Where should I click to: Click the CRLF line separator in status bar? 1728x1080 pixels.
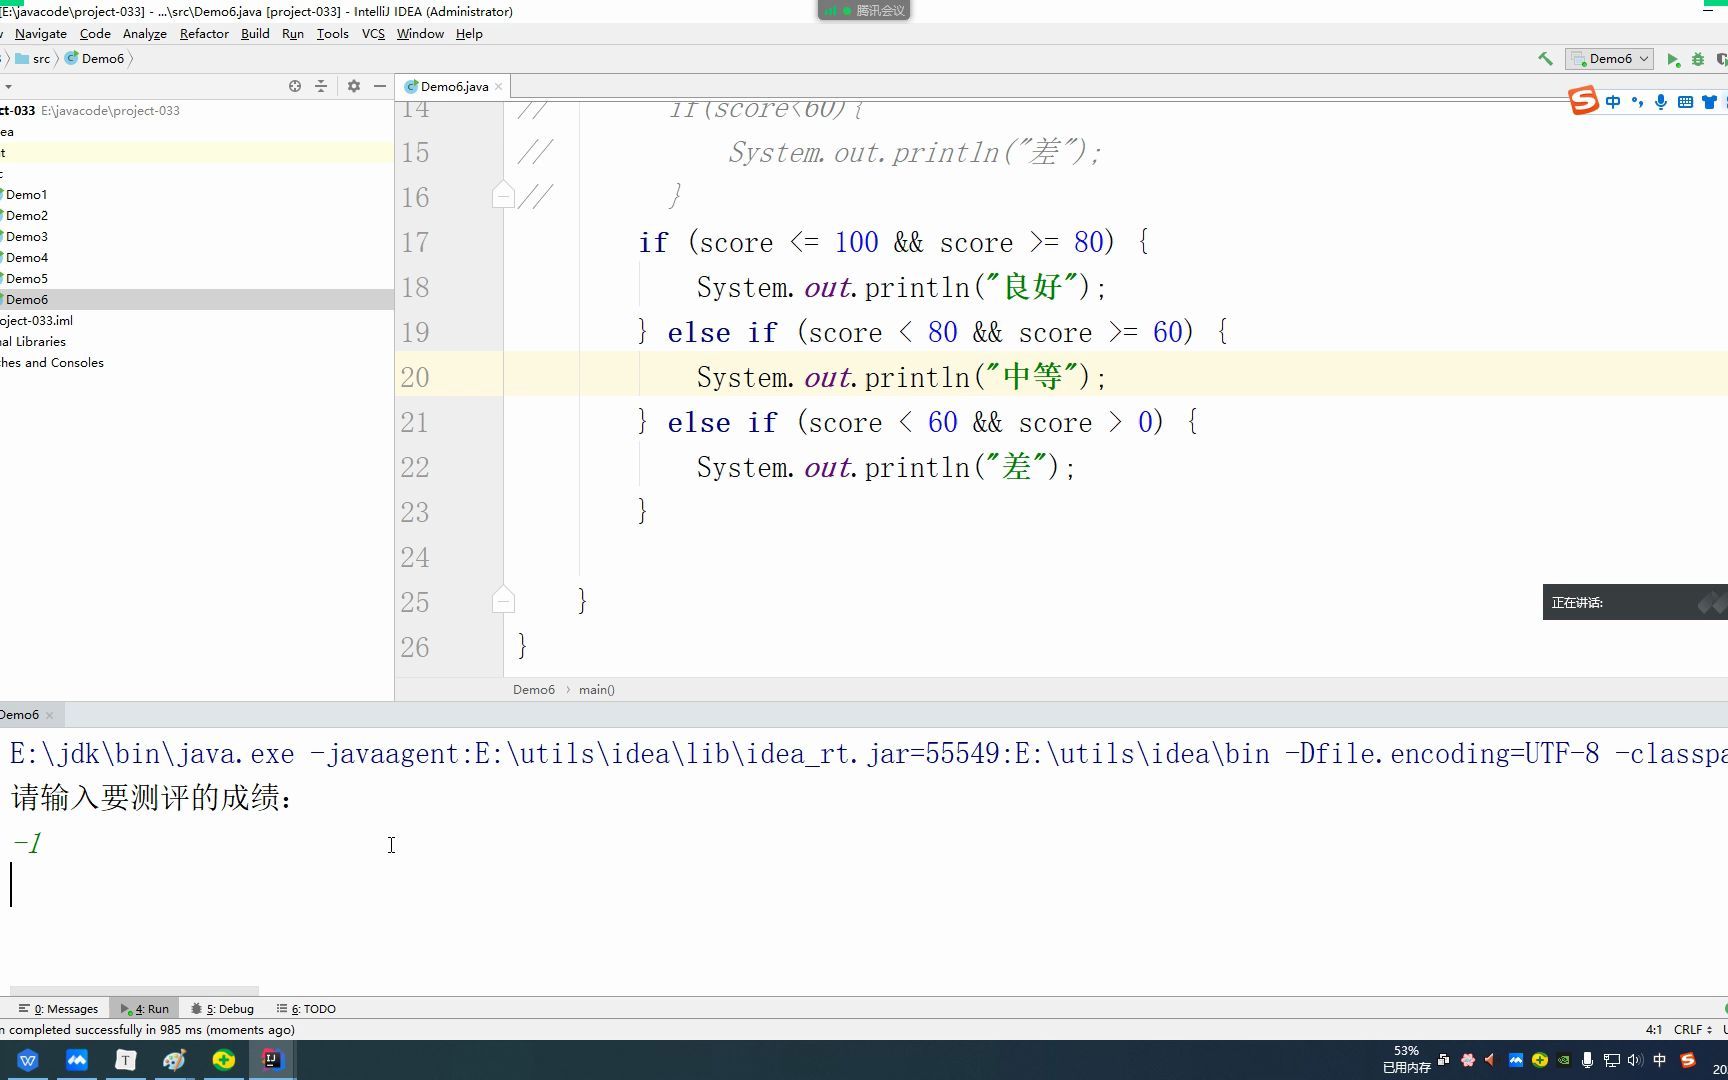(1692, 1030)
